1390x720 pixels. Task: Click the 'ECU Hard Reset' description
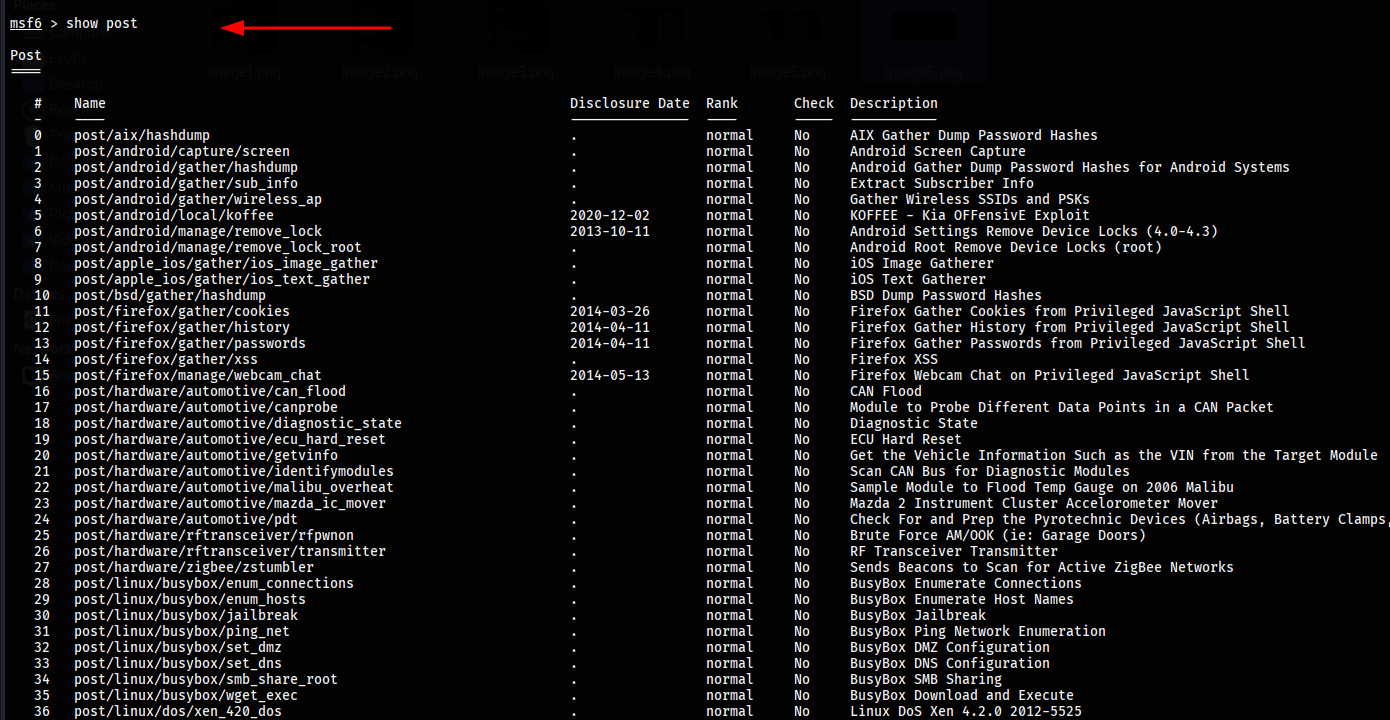click(x=905, y=439)
